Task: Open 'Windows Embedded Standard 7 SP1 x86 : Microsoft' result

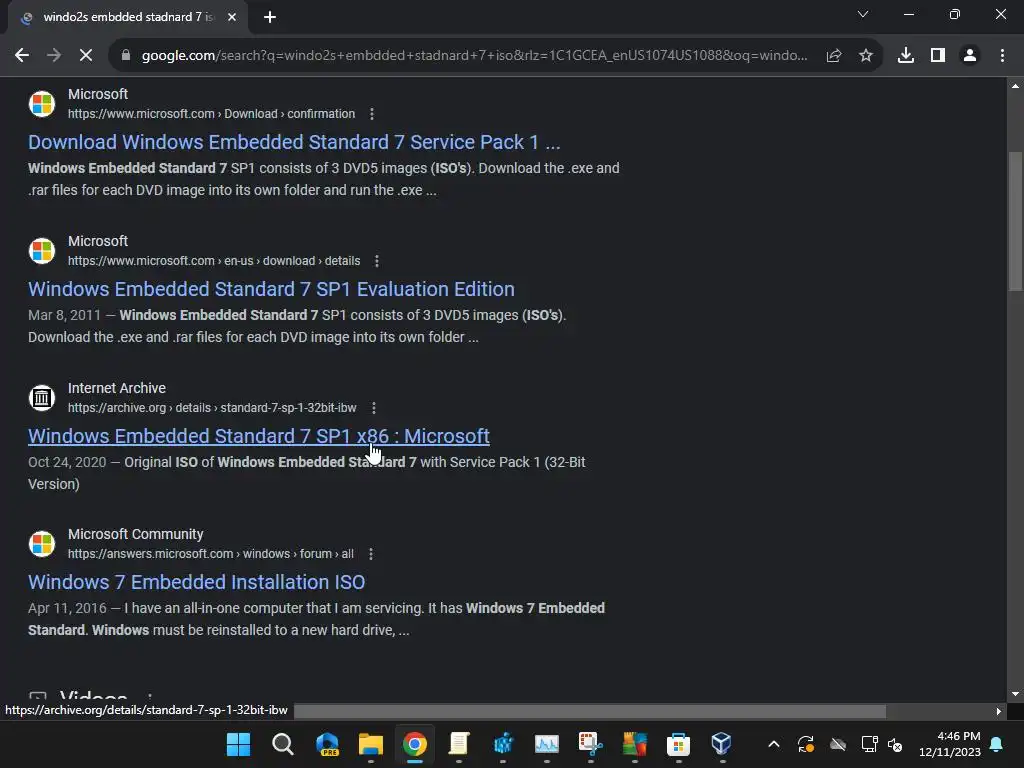Action: 259,436
